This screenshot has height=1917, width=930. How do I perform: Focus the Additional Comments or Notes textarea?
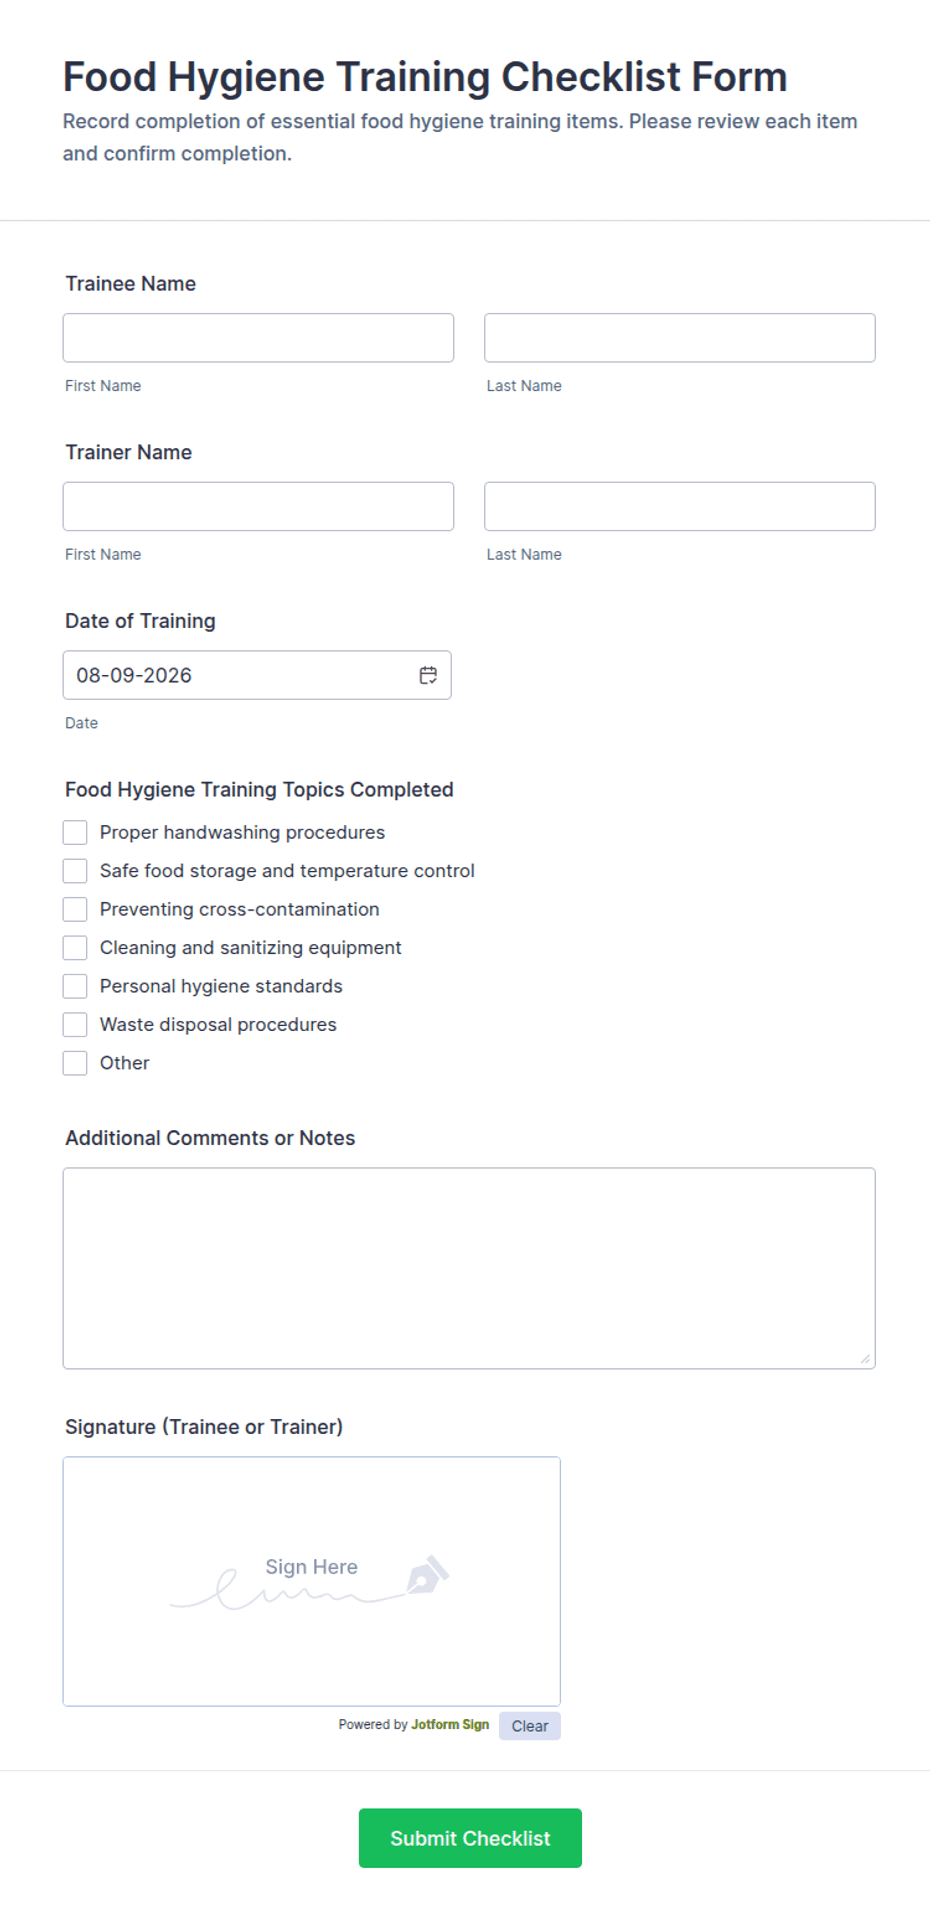469,1268
